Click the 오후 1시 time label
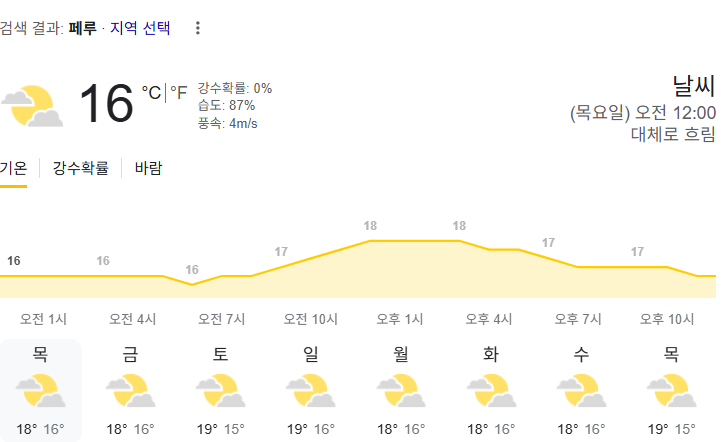721x442 pixels. (400, 319)
